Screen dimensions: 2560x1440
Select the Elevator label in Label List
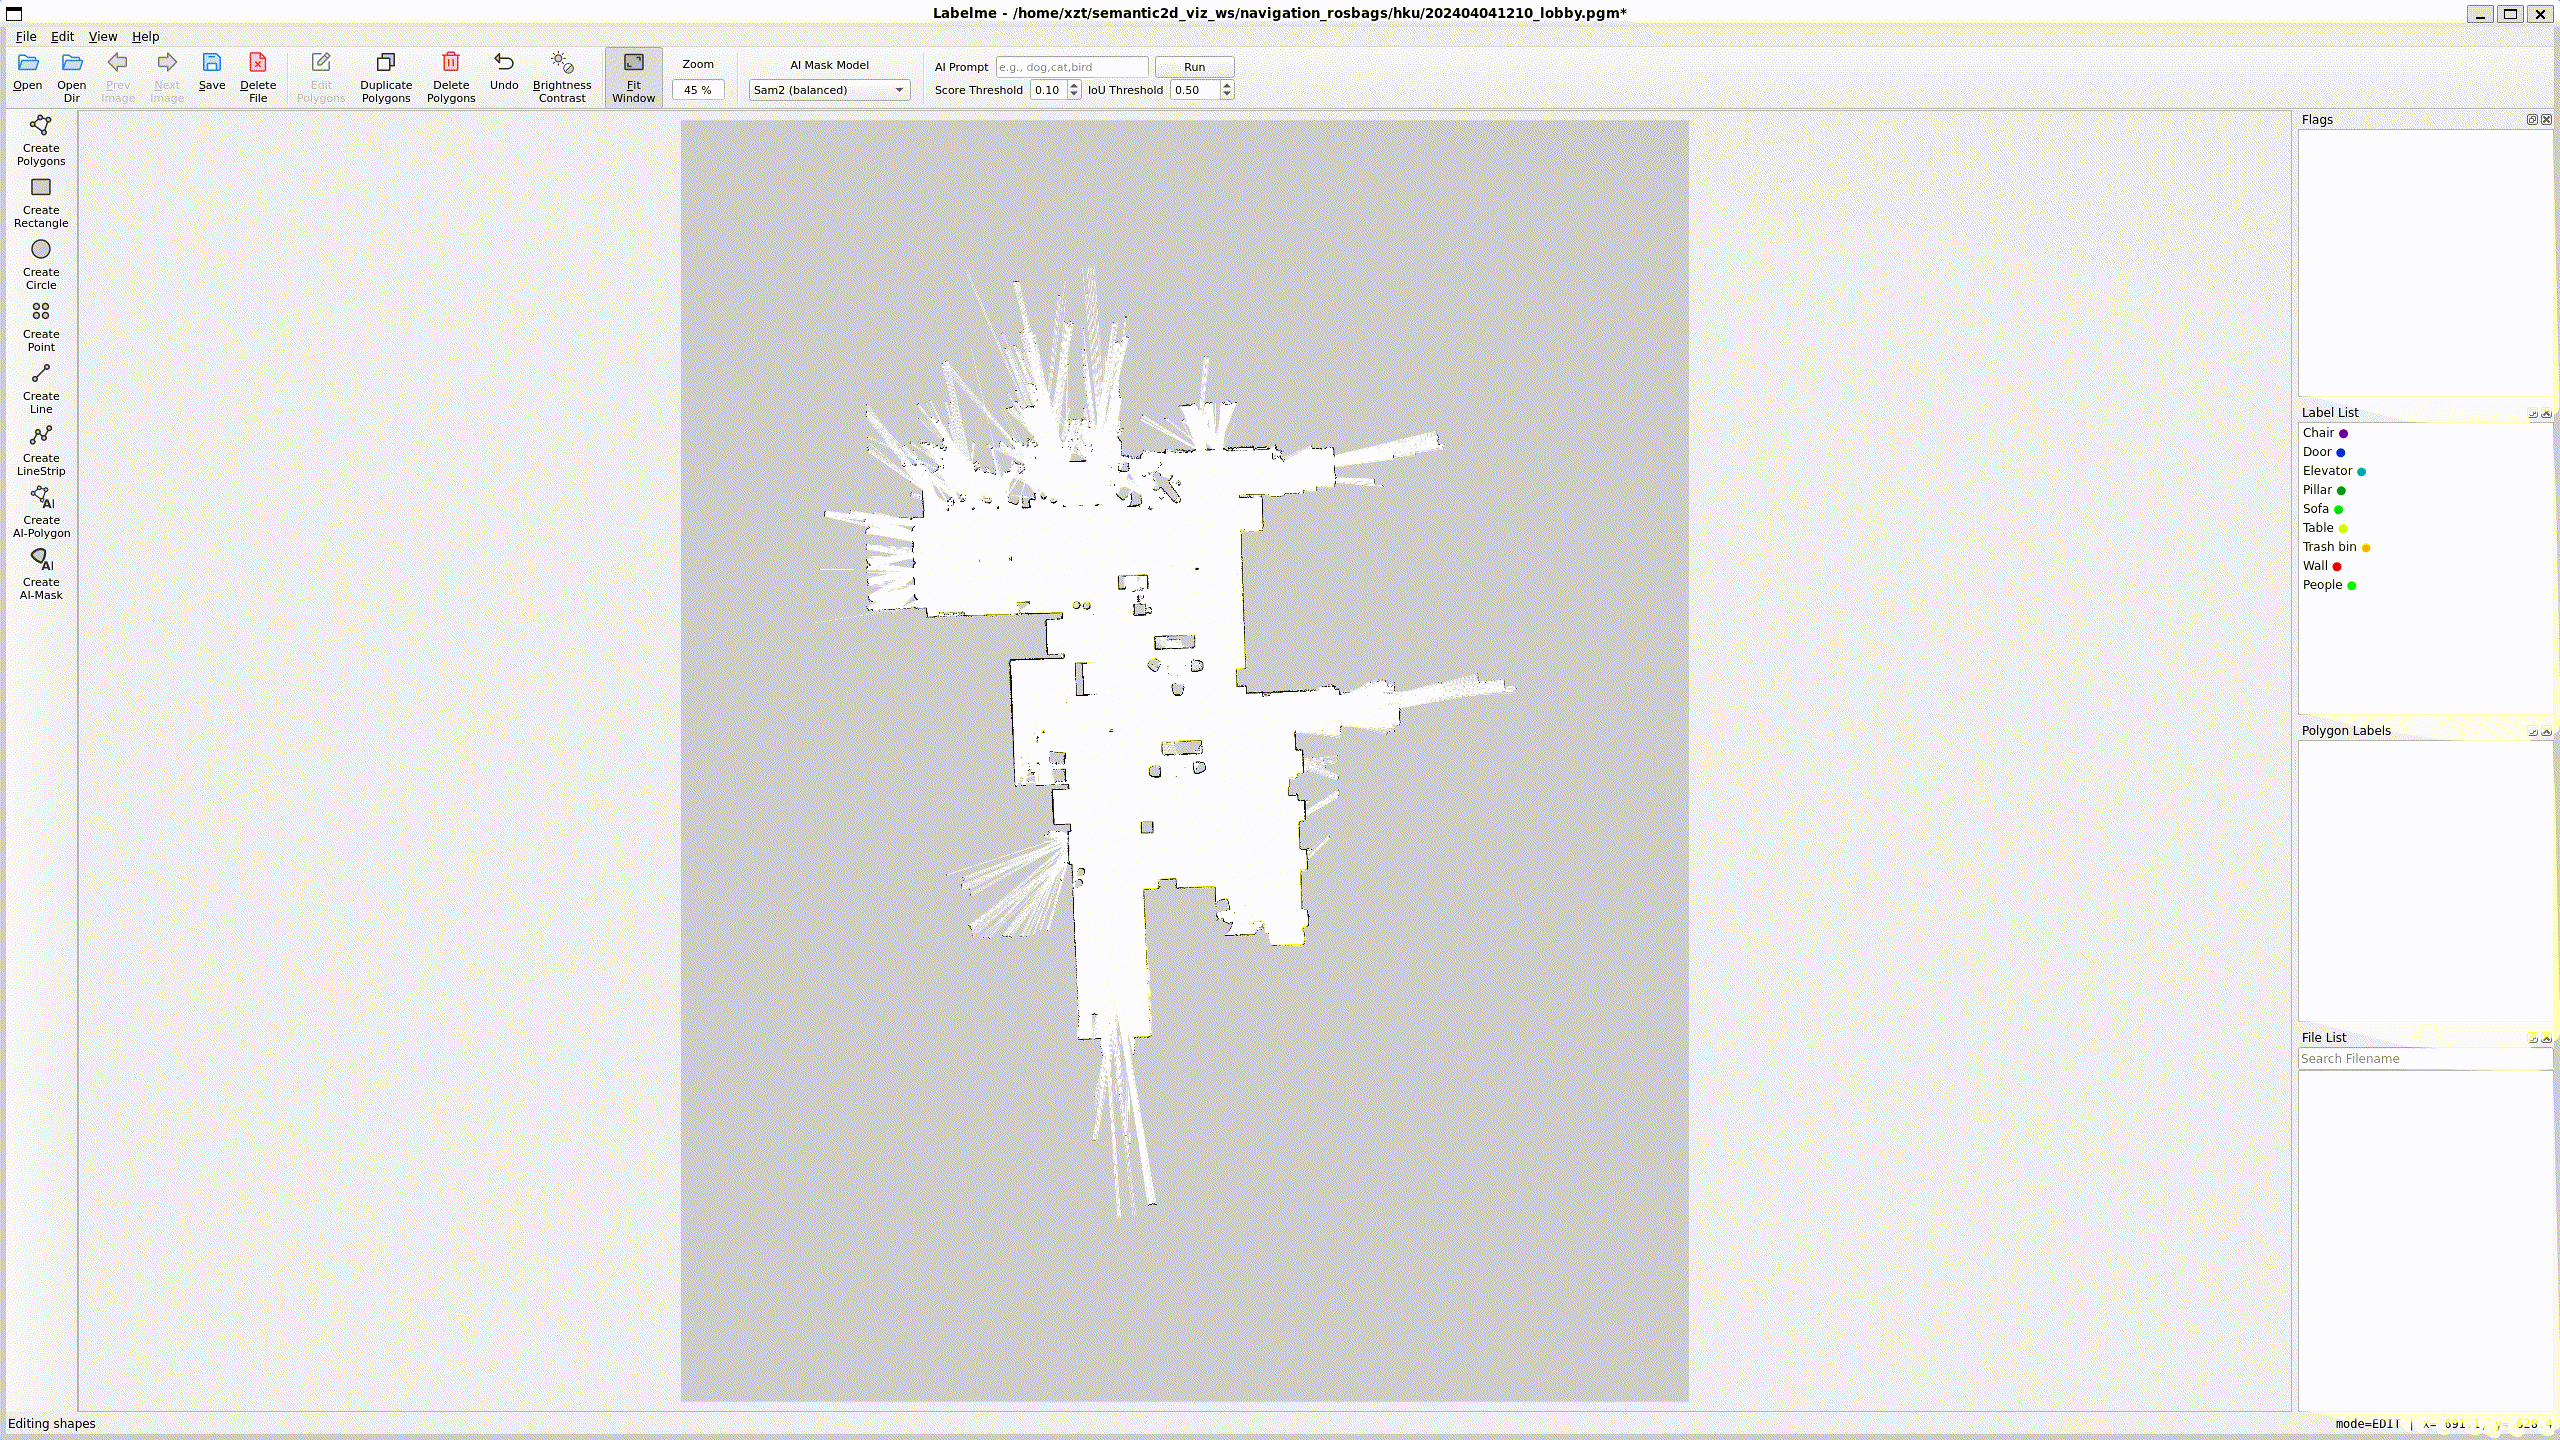2327,471
